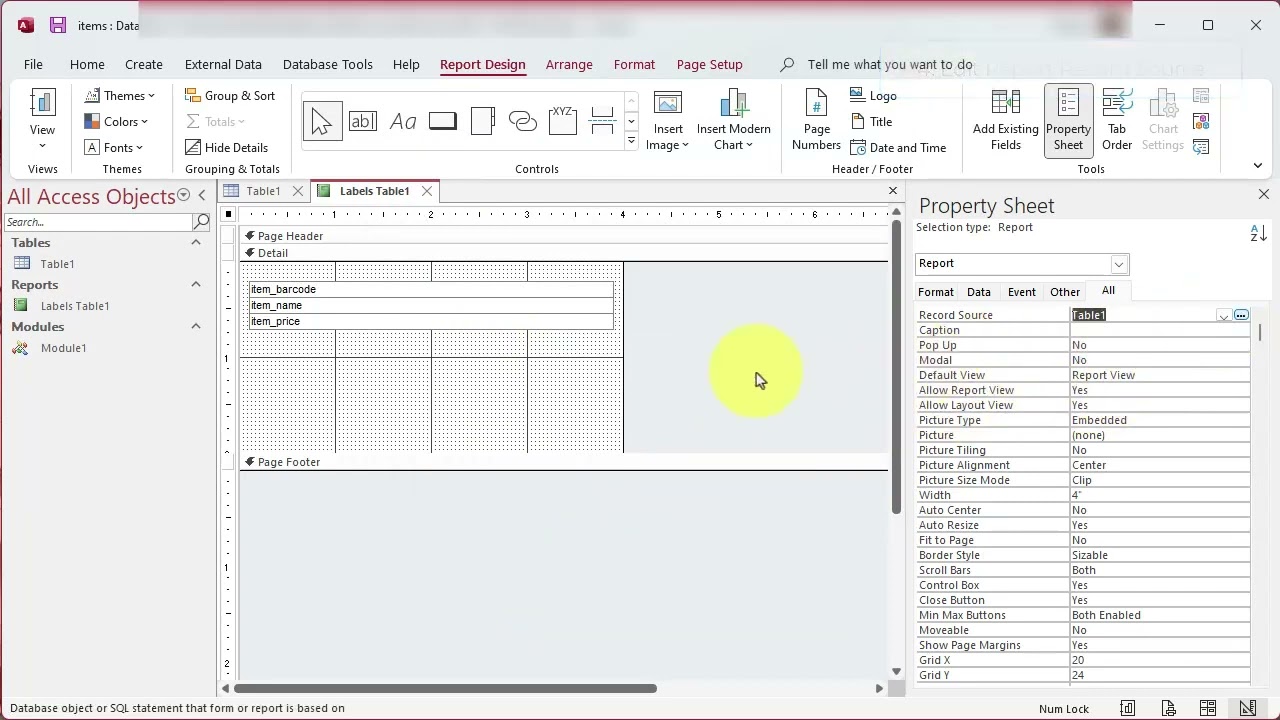The width and height of the screenshot is (1280, 720).
Task: Pick the Button control
Action: [x=442, y=122]
